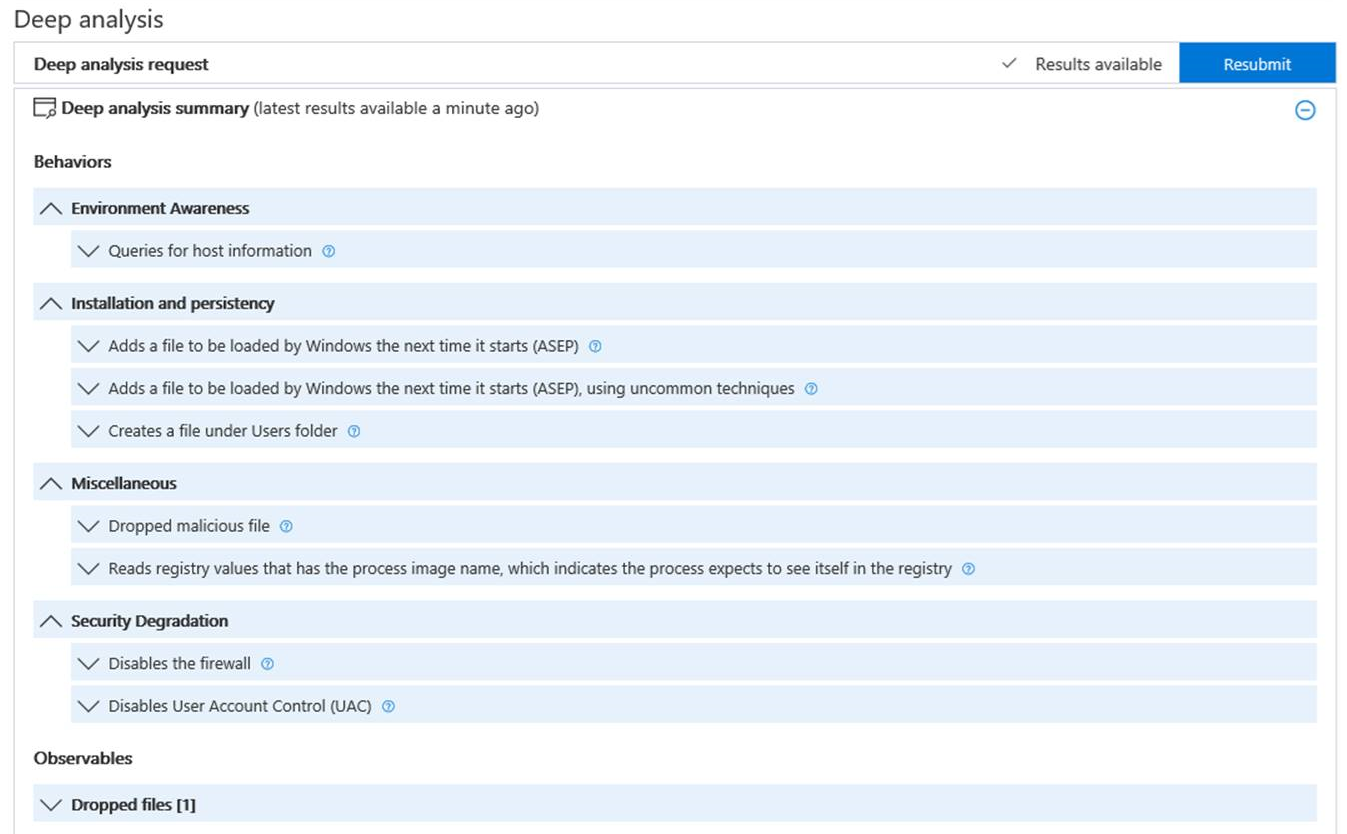Collapse the Environment Awareness section
Viewport: 1347px width, 834px height.
50,208
